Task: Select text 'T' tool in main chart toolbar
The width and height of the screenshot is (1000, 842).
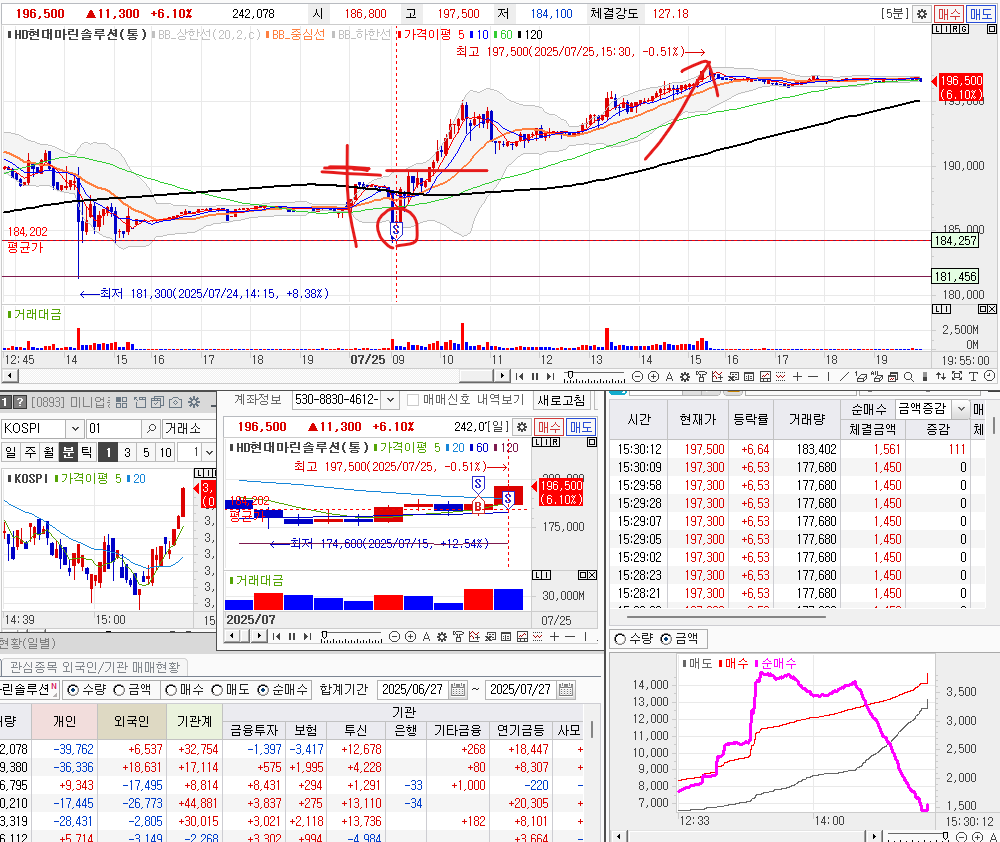Action: (x=973, y=376)
